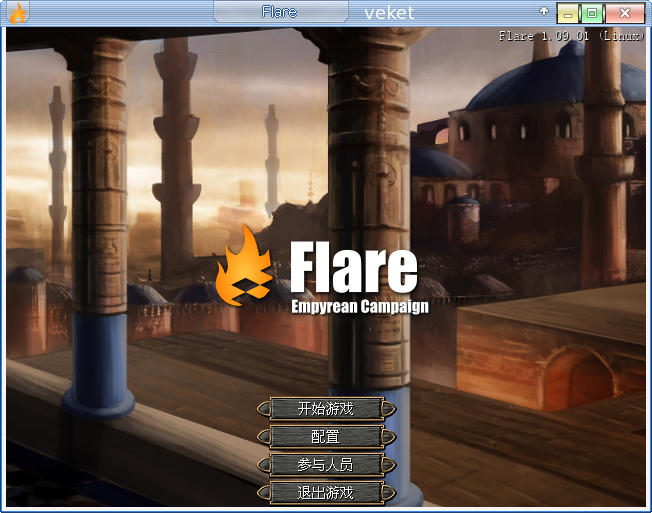Click the up arrow titlebar icon
Viewport: 652px width, 513px height.
pos(543,11)
